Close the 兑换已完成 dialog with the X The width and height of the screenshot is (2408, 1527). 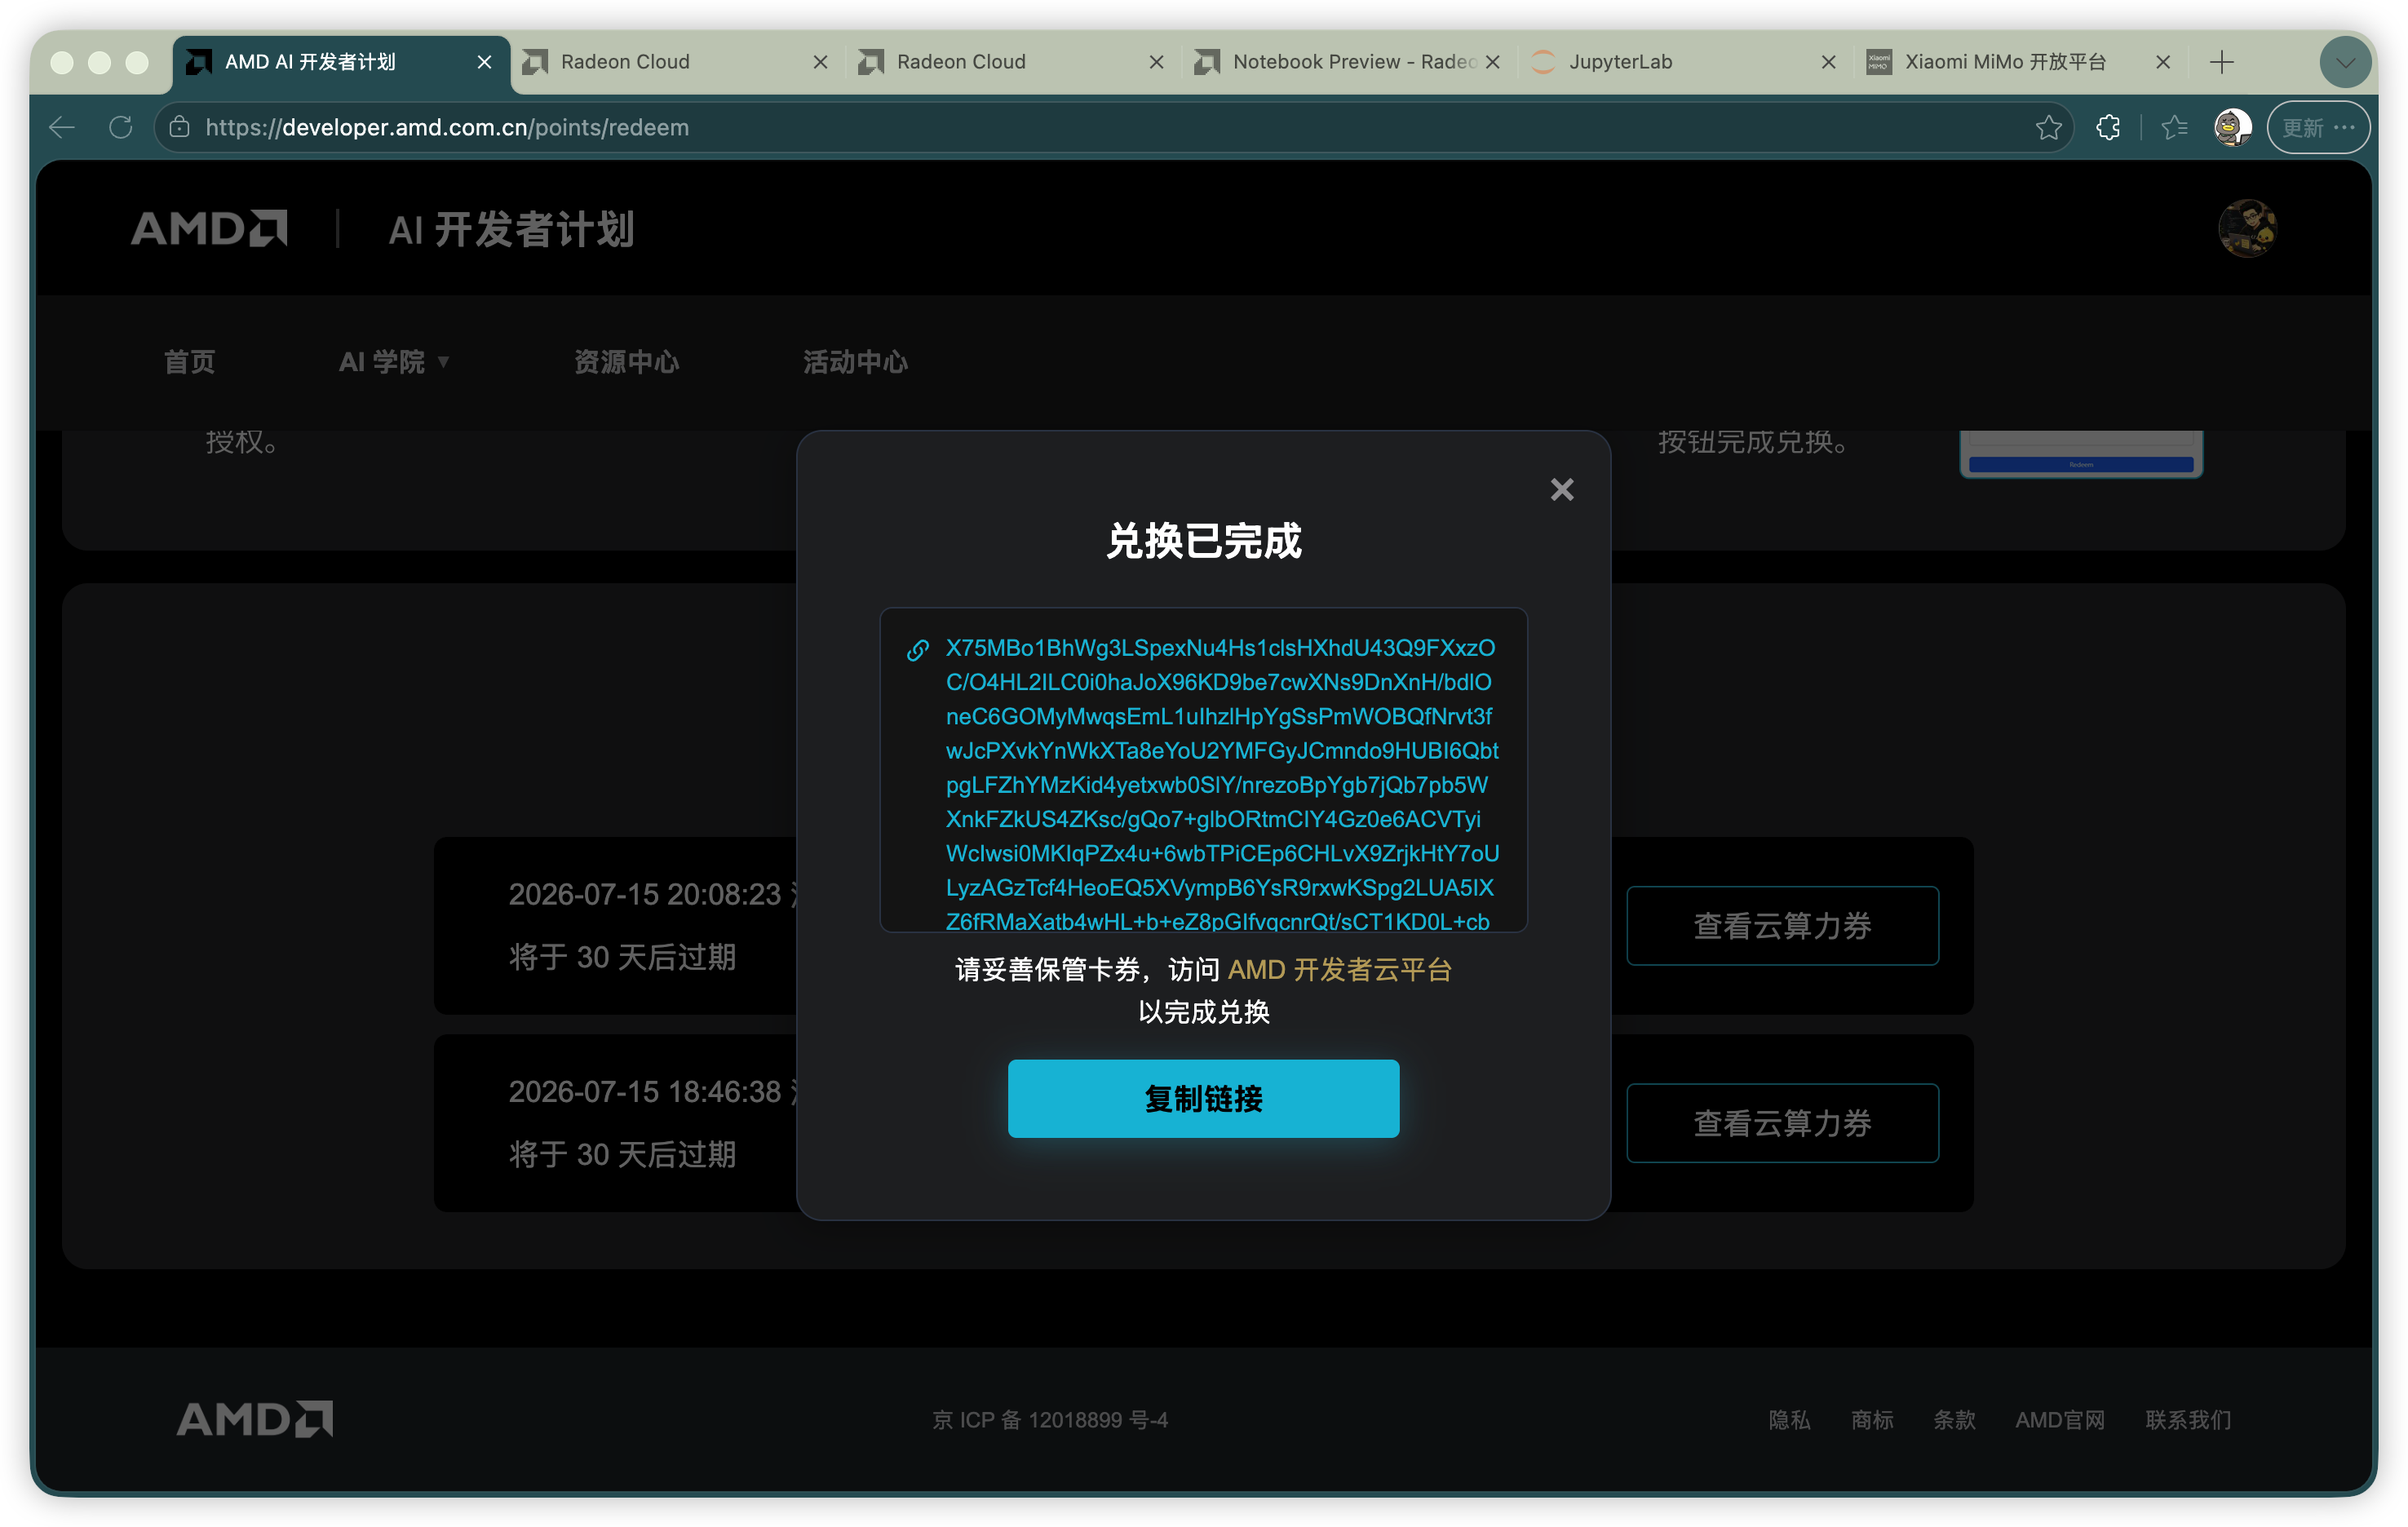click(x=1561, y=489)
